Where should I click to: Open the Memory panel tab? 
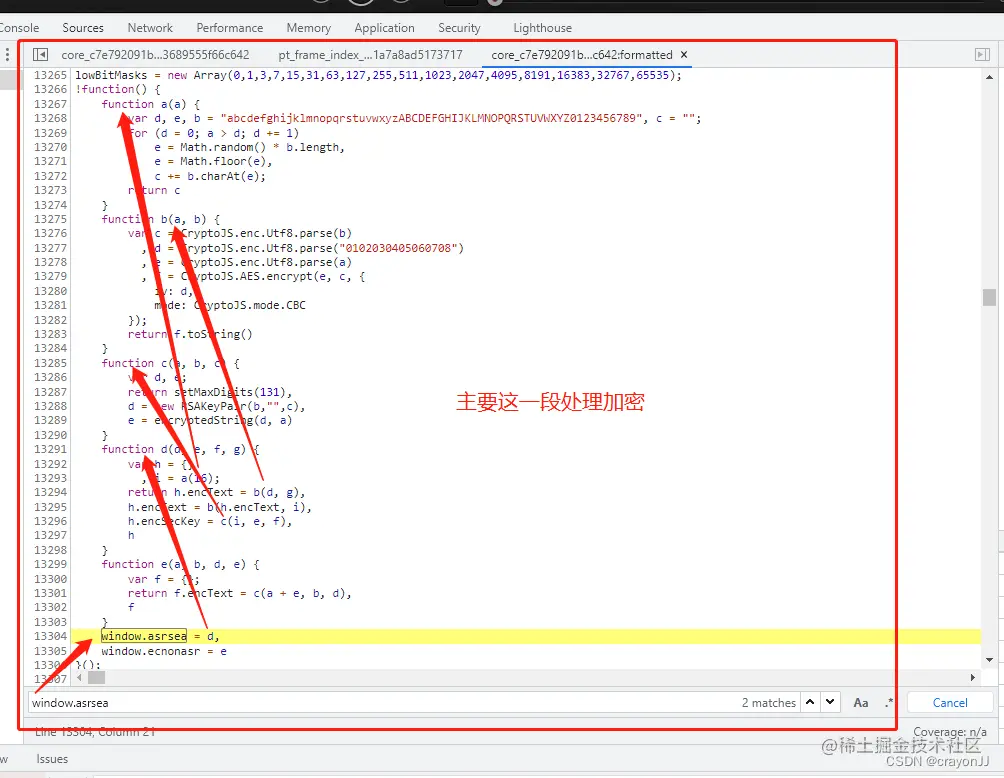coord(309,28)
